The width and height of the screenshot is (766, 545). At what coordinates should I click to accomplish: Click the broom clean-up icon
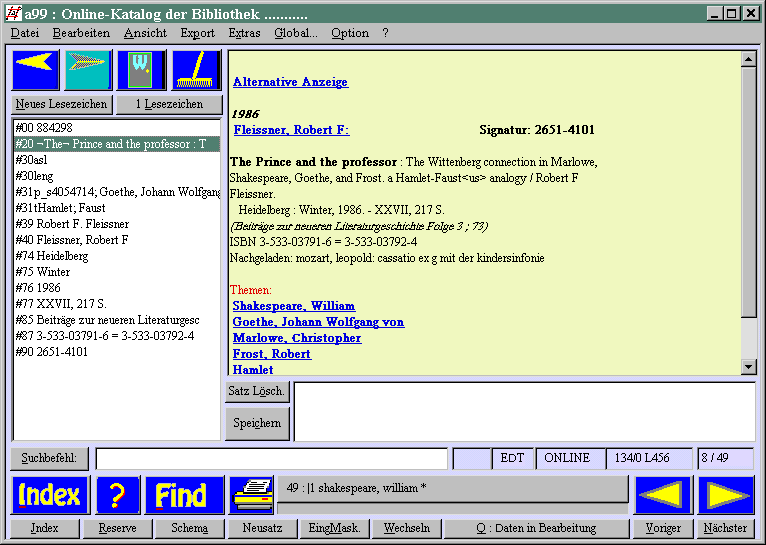(196, 70)
